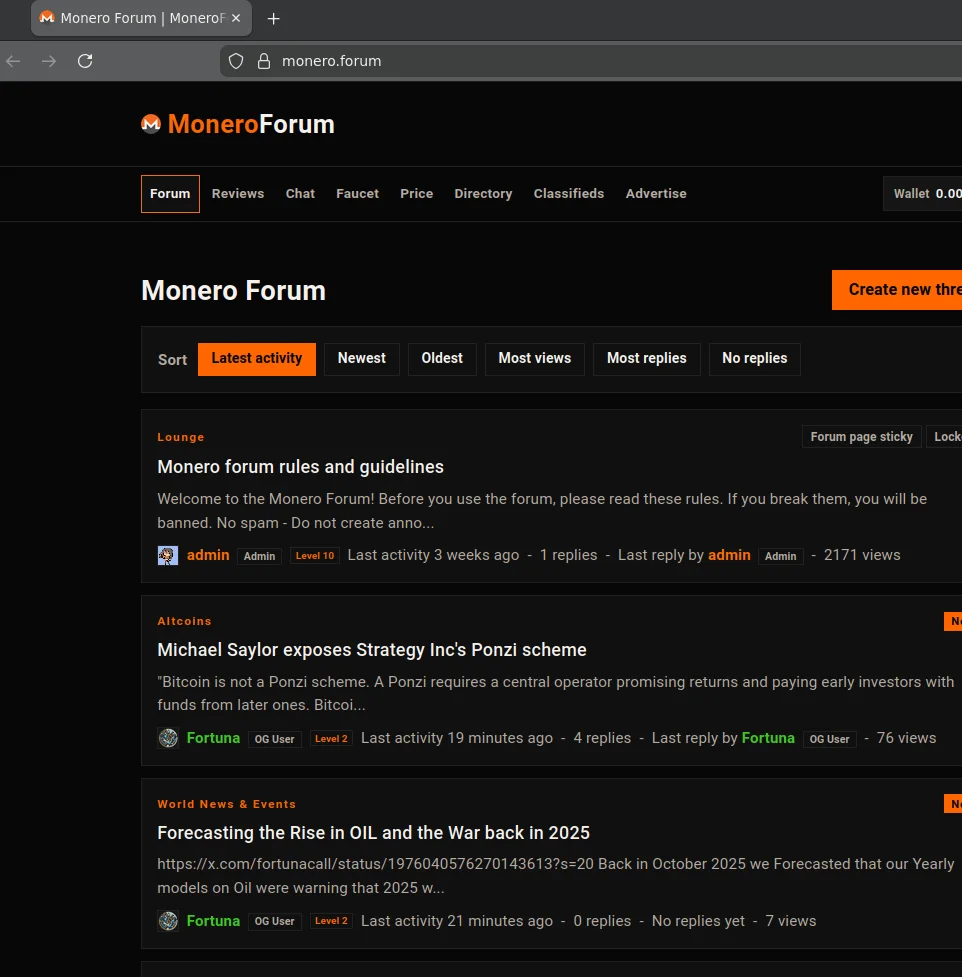Viewport: 962px width, 977px height.
Task: Sort threads by Newest
Action: 361,359
